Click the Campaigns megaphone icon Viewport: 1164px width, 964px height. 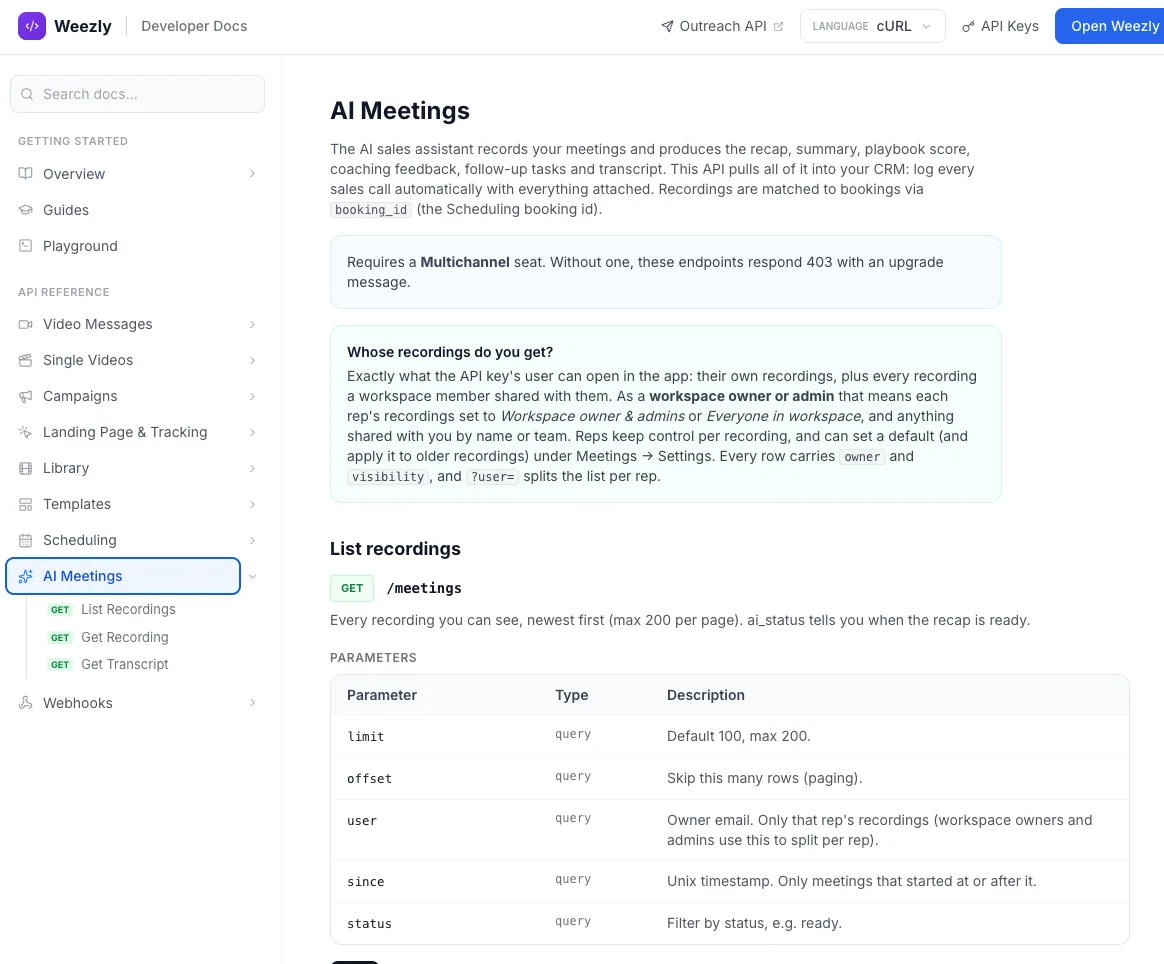[25, 396]
